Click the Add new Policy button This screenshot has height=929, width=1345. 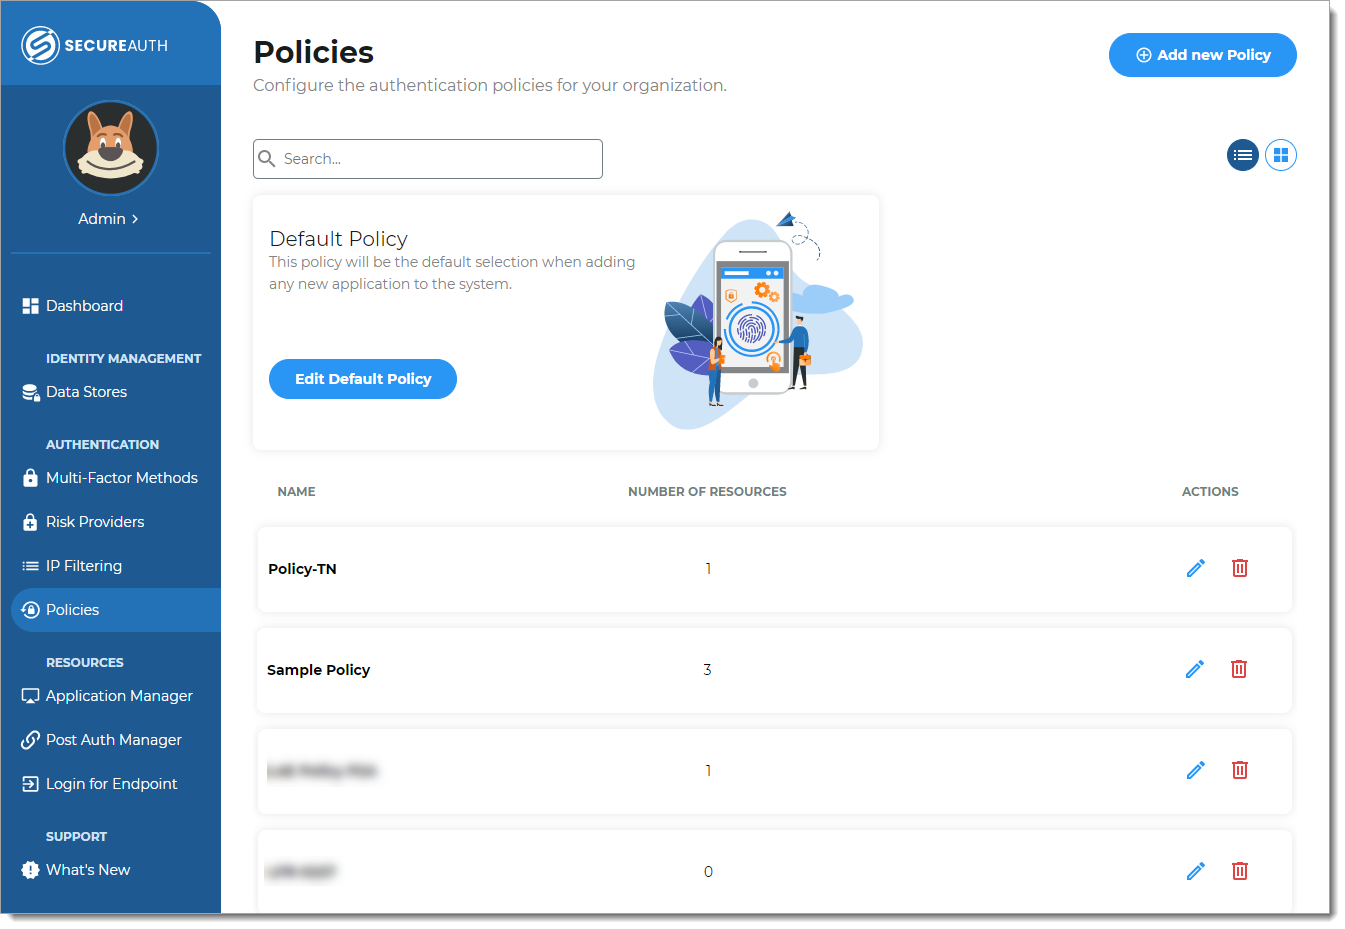coord(1202,55)
